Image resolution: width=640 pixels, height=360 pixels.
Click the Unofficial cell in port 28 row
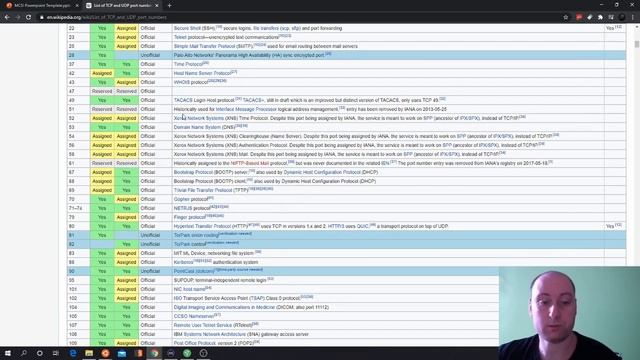tap(156, 55)
